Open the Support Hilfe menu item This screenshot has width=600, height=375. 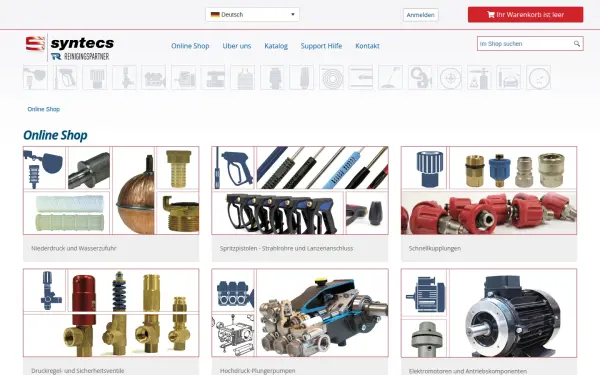[x=321, y=46]
